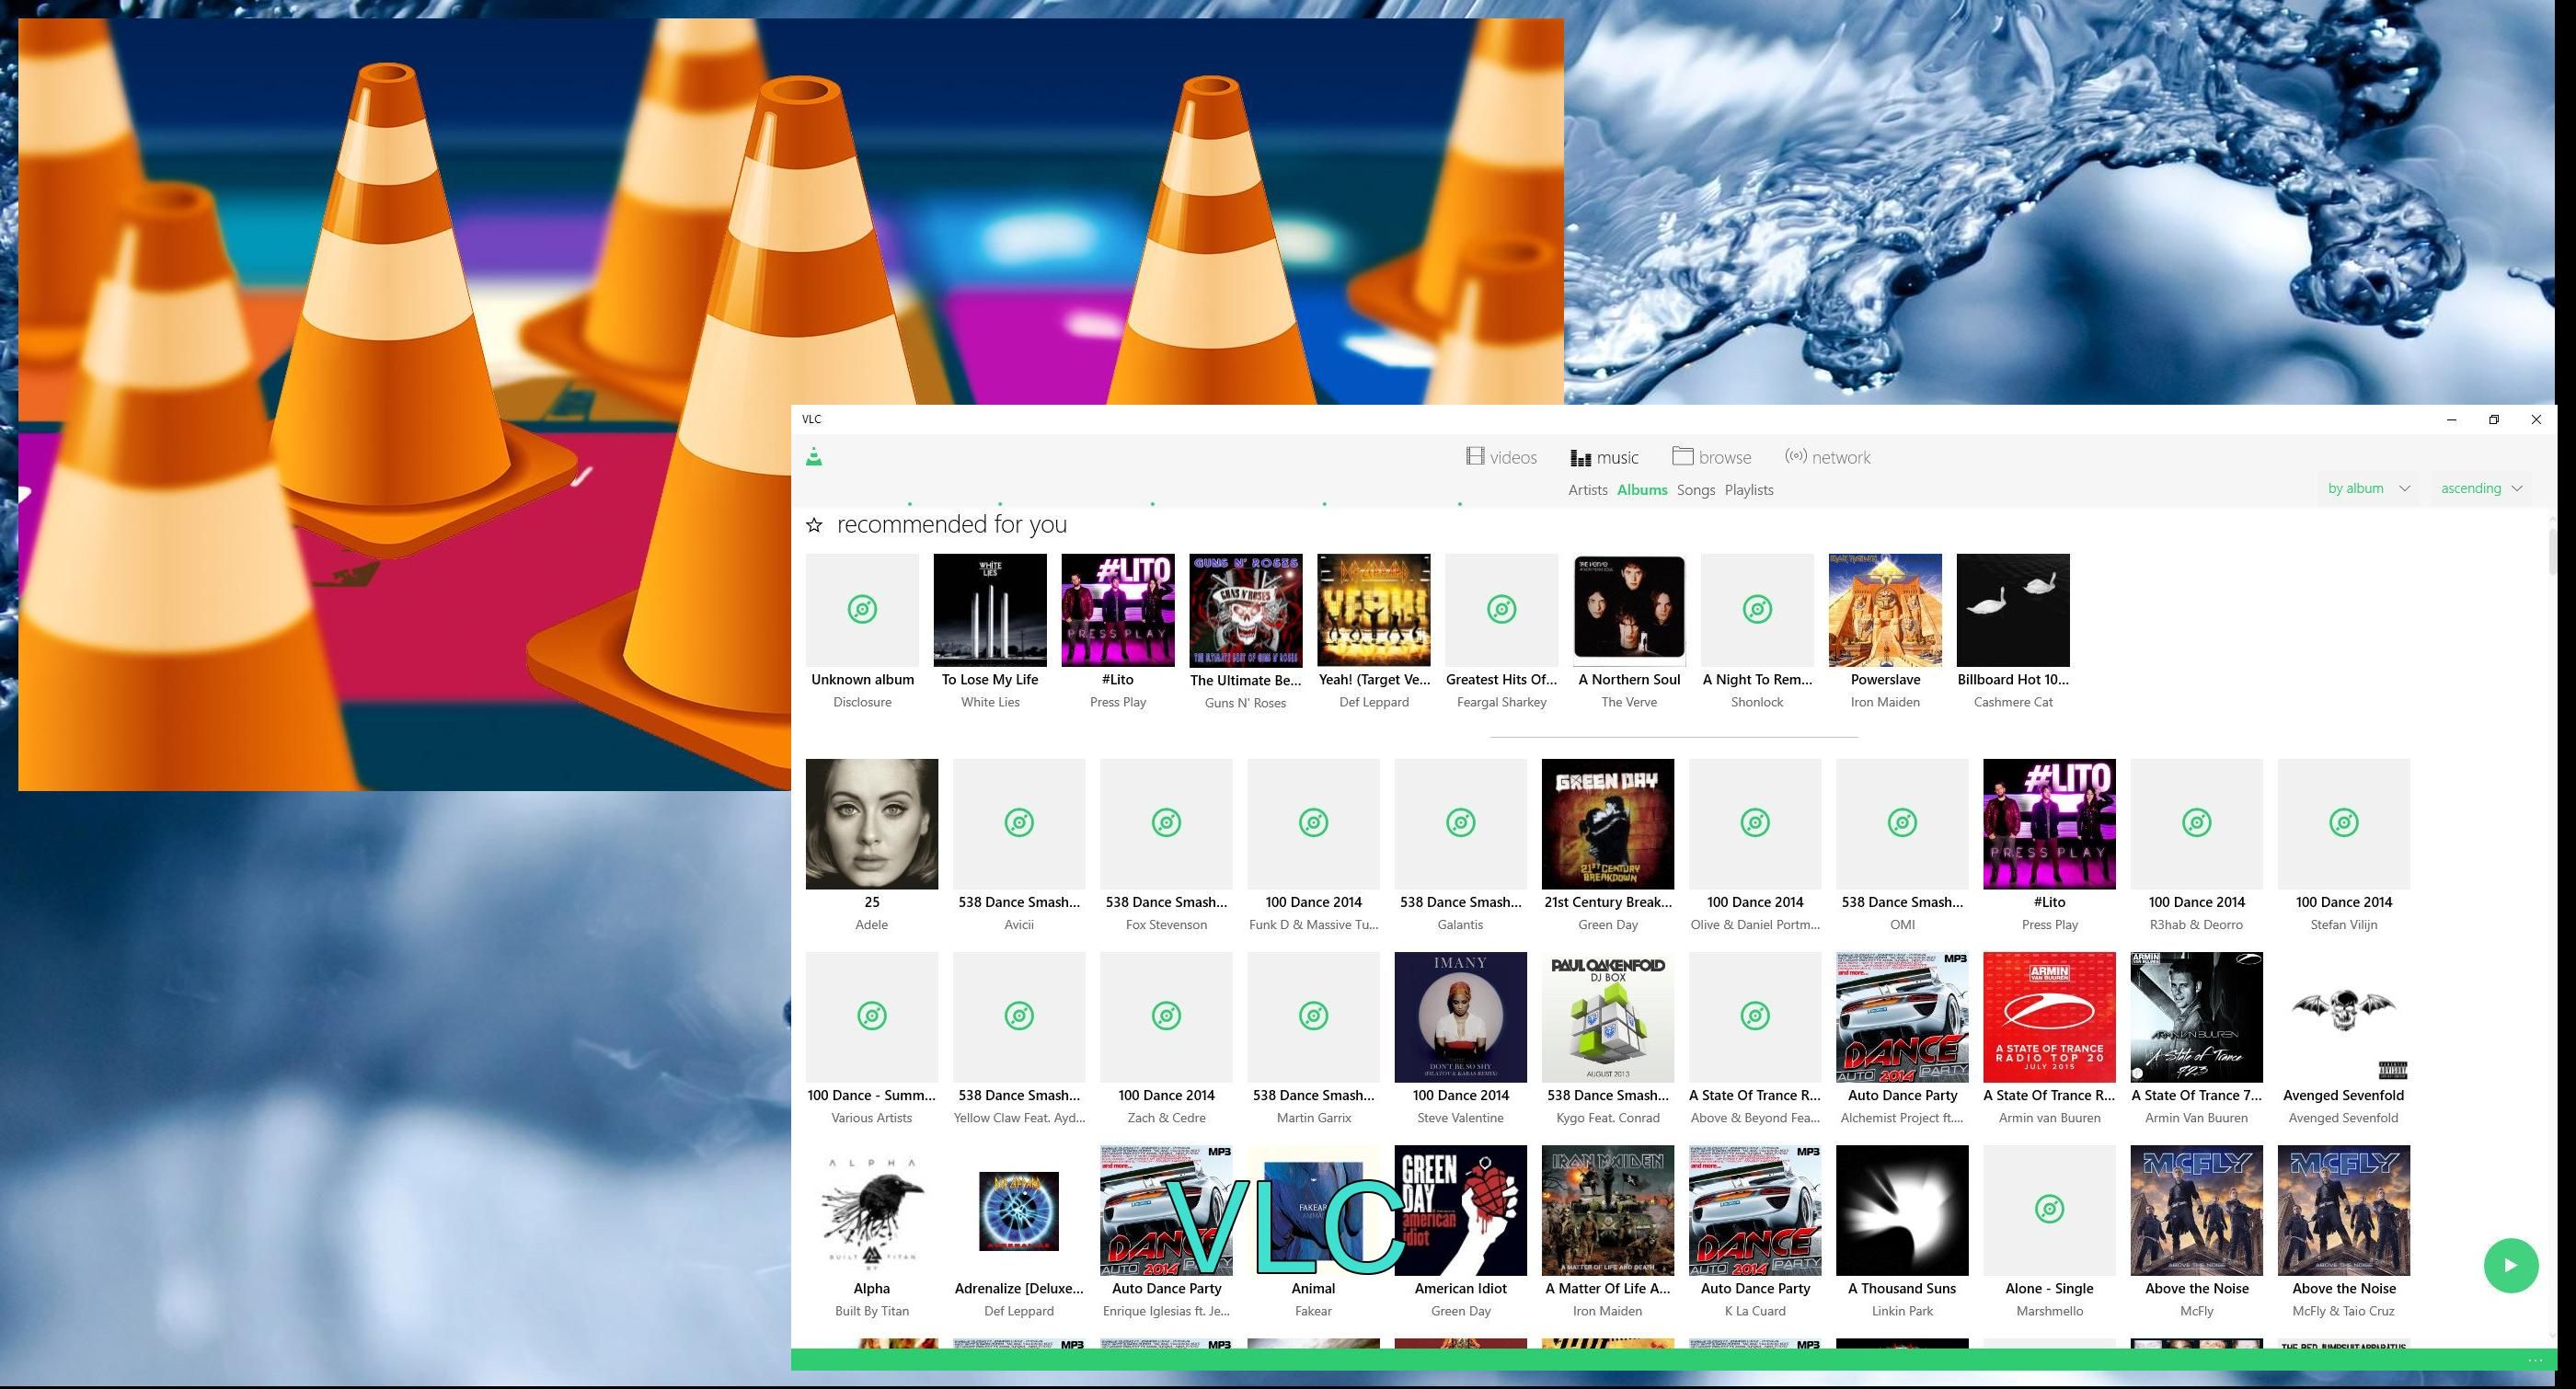Open 538 Dance Smash OMI disc icon
This screenshot has width=2576, height=1389.
pos(1902,824)
